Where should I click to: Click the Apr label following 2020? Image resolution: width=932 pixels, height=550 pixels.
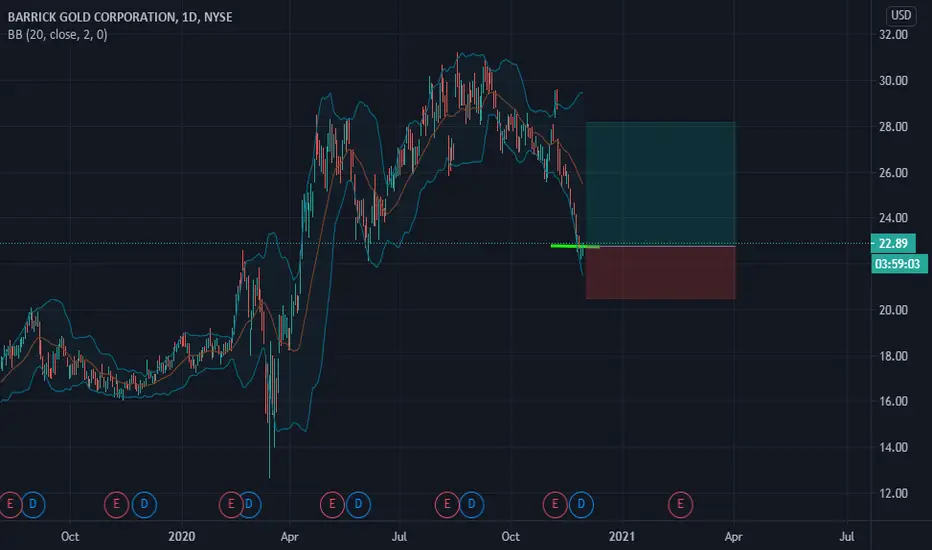(x=289, y=536)
